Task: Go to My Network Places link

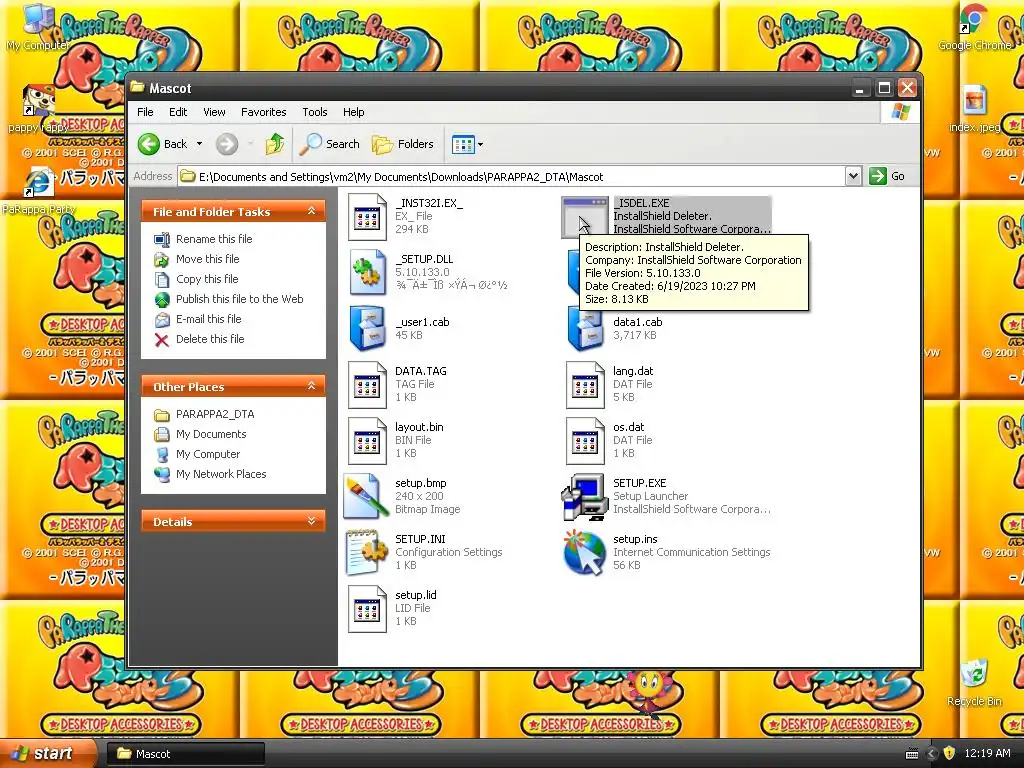Action: (x=221, y=474)
